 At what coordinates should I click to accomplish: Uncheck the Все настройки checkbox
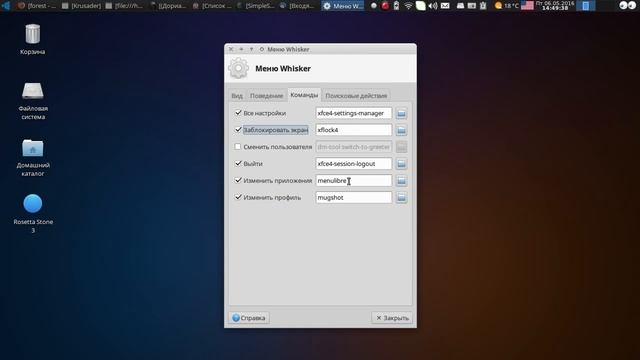(x=238, y=113)
